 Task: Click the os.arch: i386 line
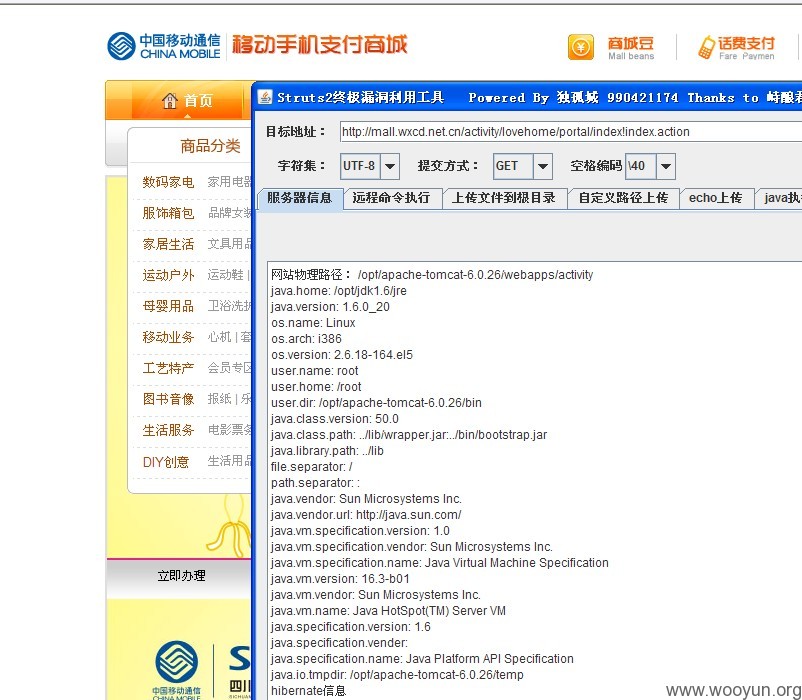coord(306,338)
